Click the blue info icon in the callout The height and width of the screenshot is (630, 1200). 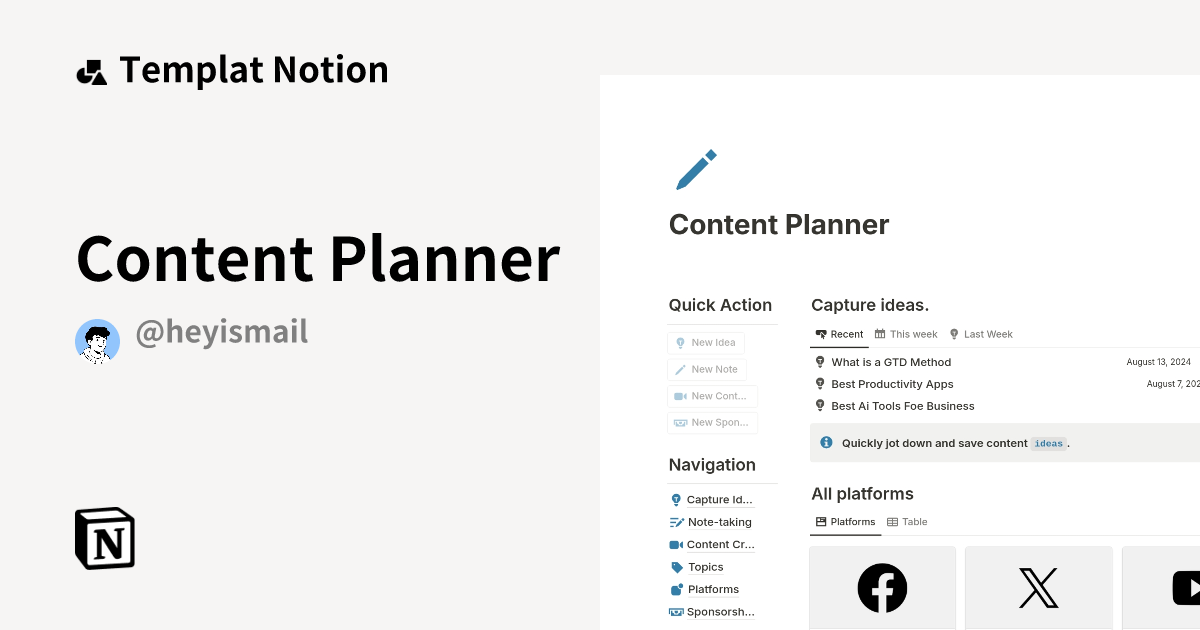pos(826,442)
